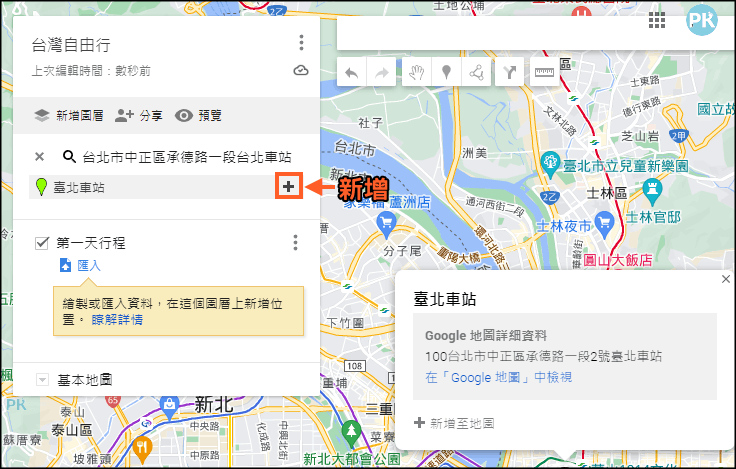Select the ruler measure distance tool
This screenshot has width=736, height=469.
point(544,72)
